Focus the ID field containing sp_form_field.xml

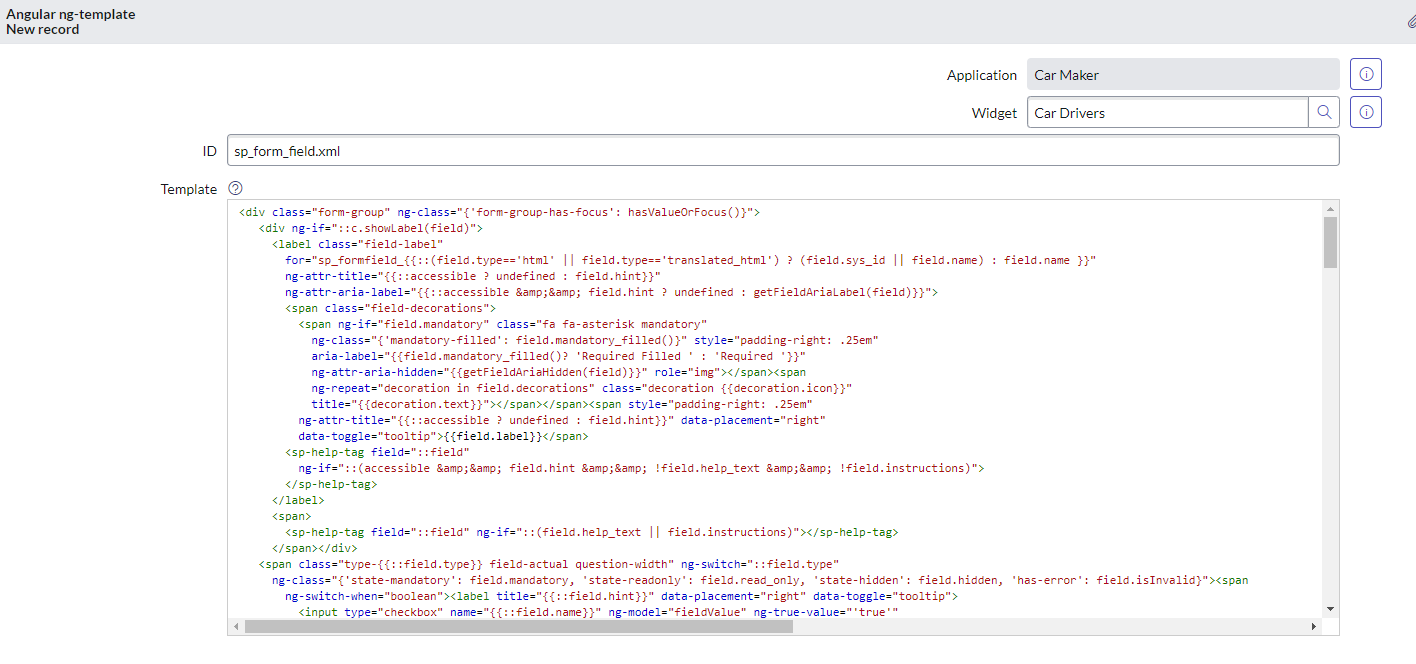coord(782,151)
